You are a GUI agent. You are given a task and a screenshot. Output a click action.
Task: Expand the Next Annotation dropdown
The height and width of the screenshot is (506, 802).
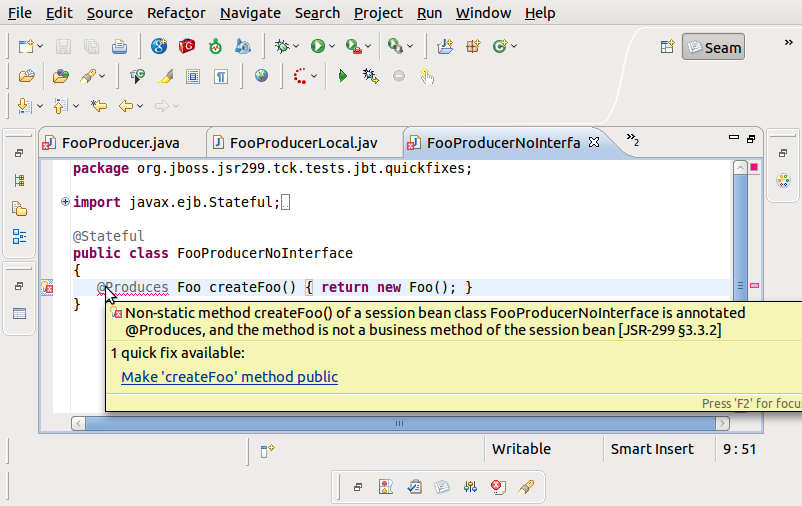[40, 106]
